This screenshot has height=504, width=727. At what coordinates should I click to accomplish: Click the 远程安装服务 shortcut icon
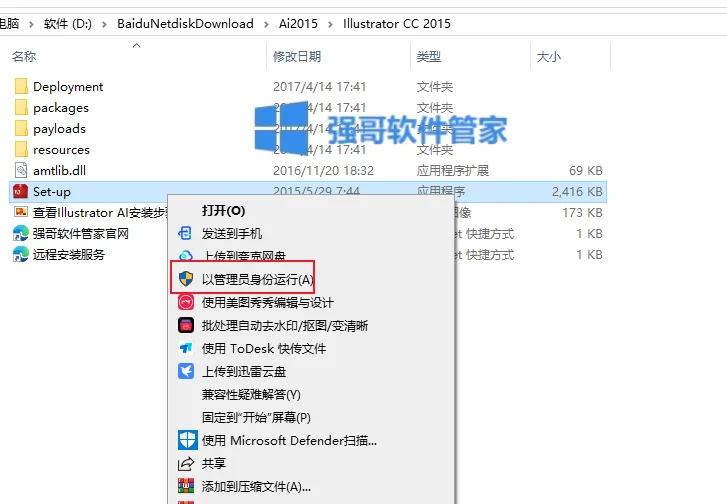point(21,255)
